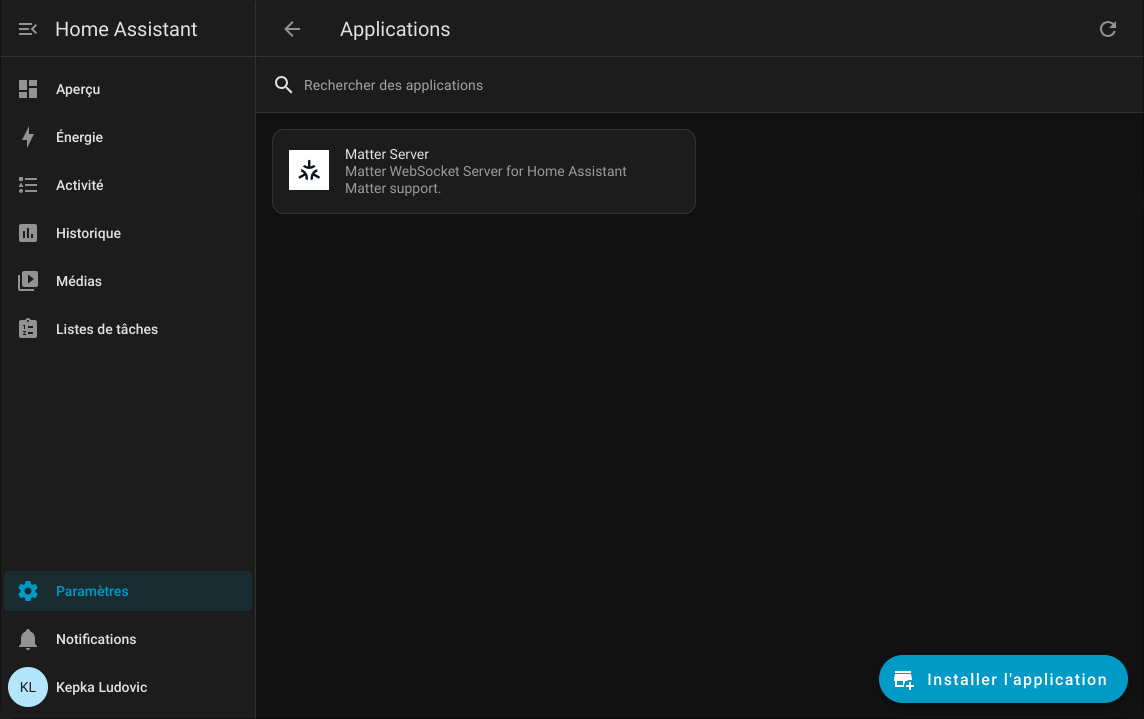The height and width of the screenshot is (719, 1144).
Task: Click the Énergie lightning bolt icon
Action: click(x=28, y=138)
